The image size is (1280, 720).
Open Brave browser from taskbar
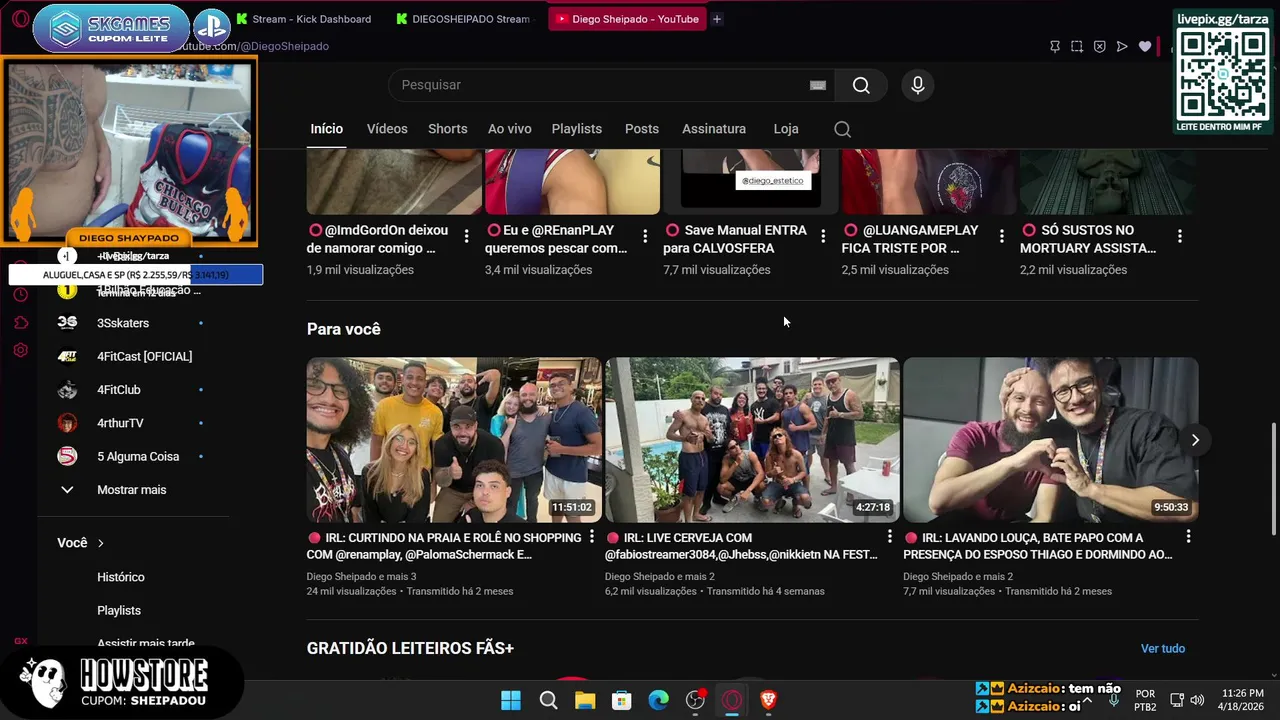(x=768, y=700)
